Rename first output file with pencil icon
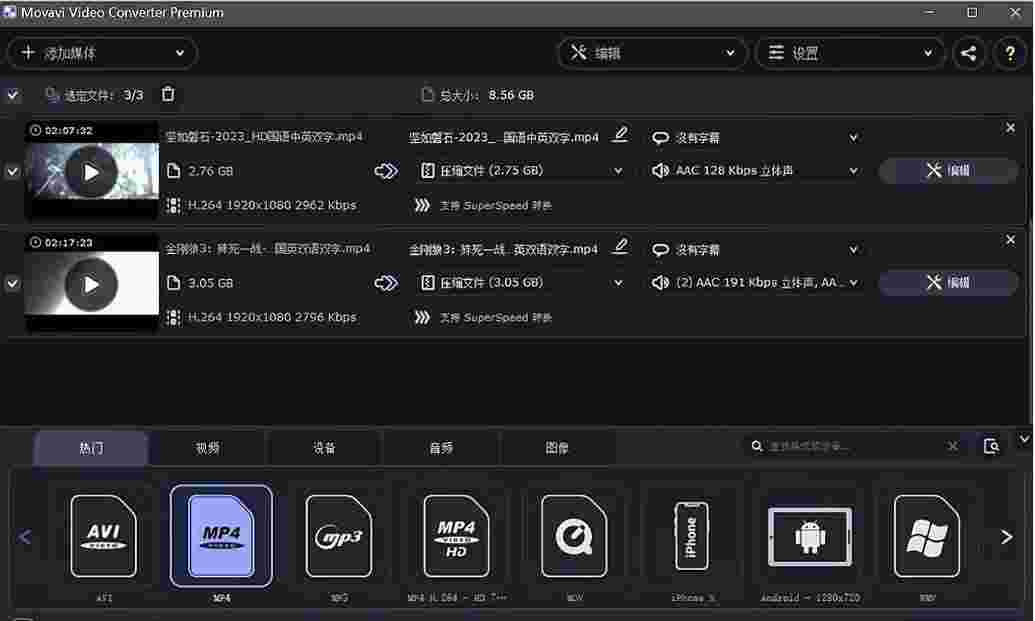The width and height of the screenshot is (1035, 621). click(x=619, y=135)
